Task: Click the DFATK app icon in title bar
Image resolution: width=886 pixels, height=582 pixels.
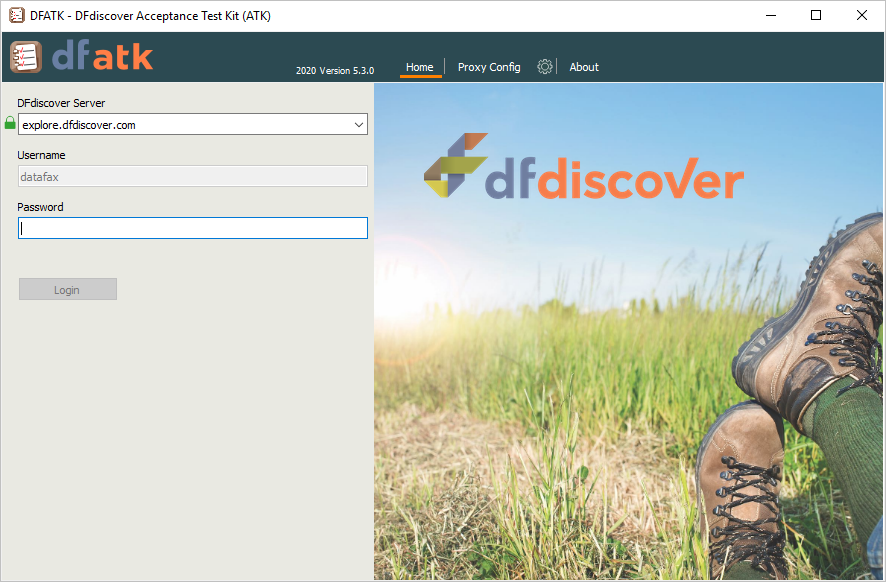Action: [16, 15]
